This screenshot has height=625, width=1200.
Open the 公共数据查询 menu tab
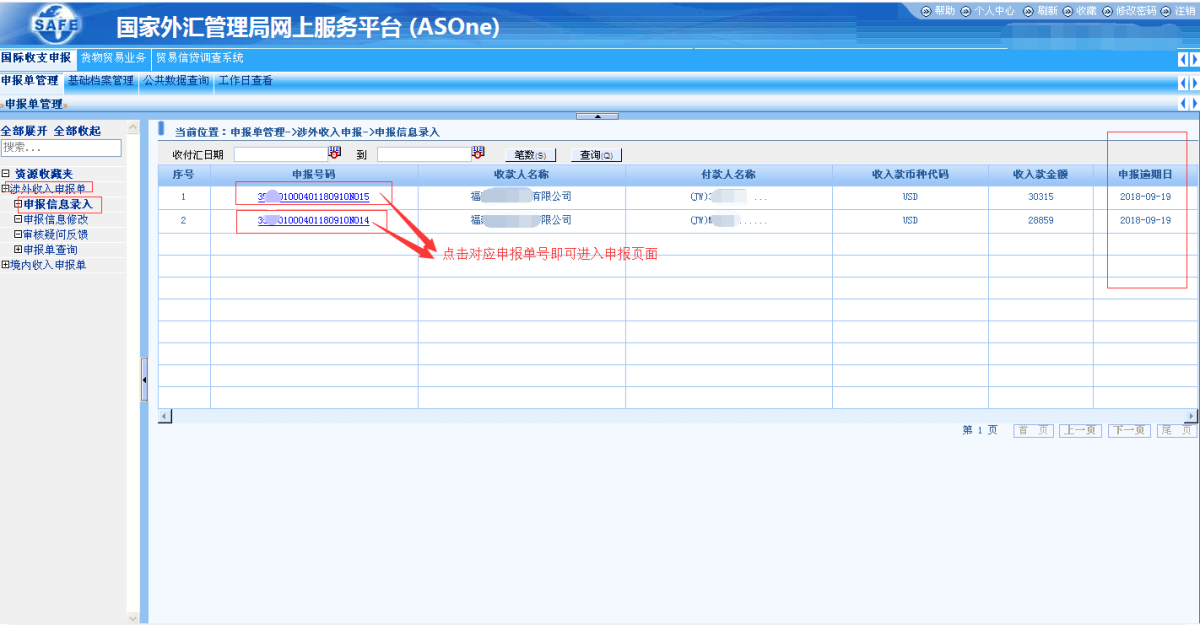click(176, 81)
